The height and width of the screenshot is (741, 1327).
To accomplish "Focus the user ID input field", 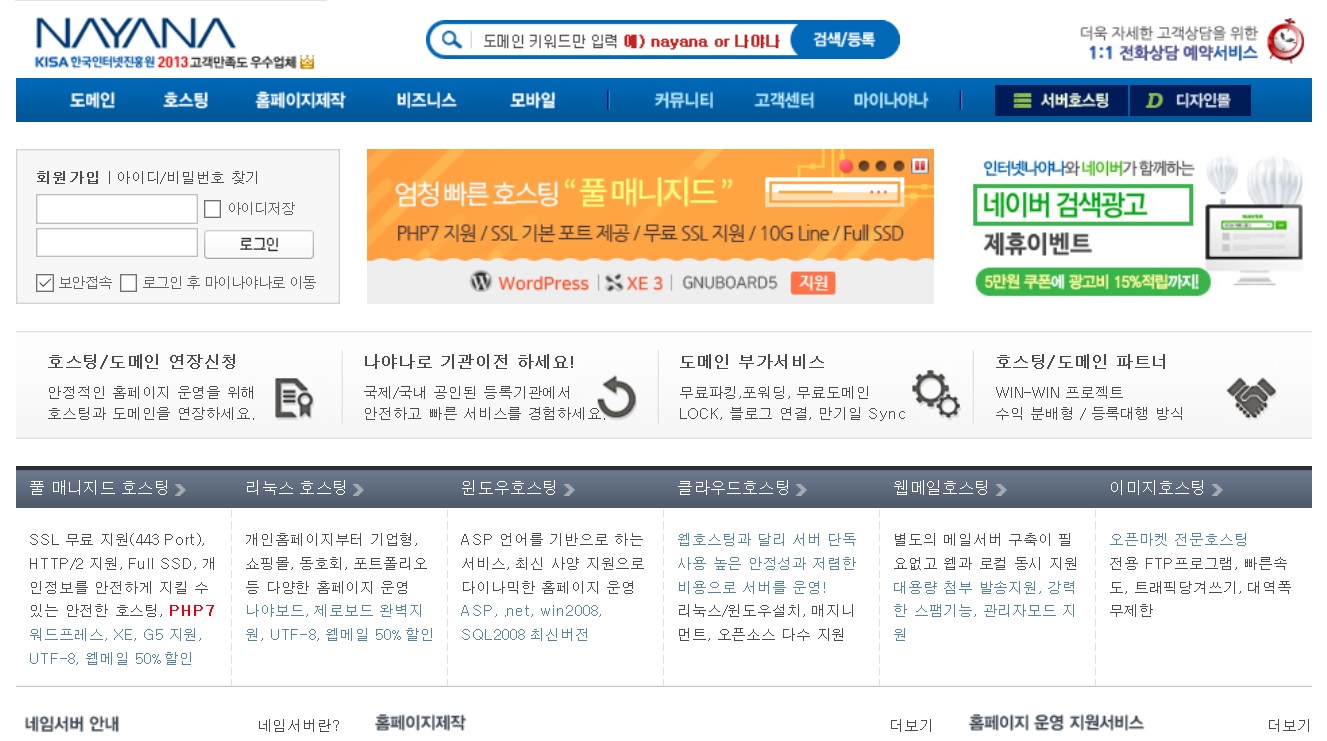I will tap(117, 209).
